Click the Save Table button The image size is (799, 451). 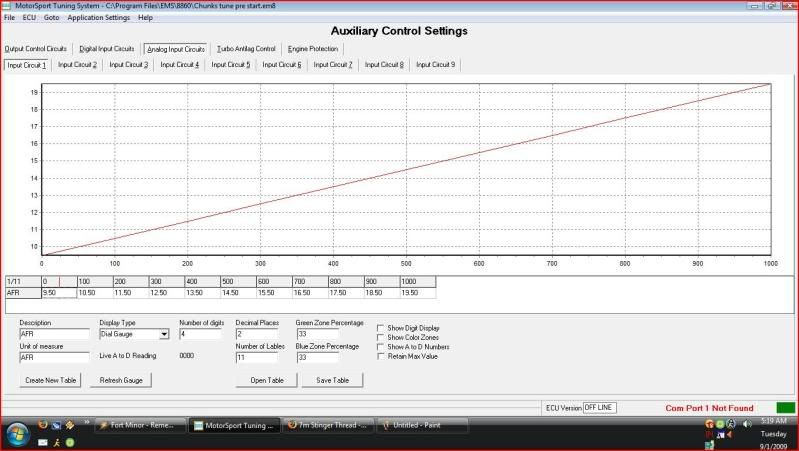[332, 380]
